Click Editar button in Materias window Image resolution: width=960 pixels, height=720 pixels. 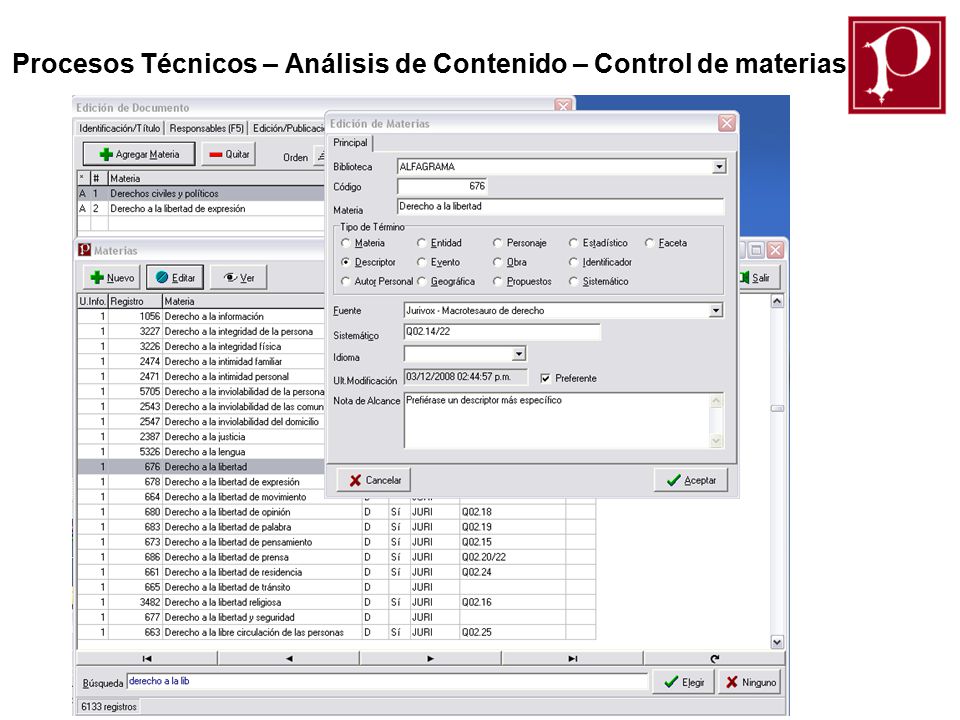click(174, 277)
